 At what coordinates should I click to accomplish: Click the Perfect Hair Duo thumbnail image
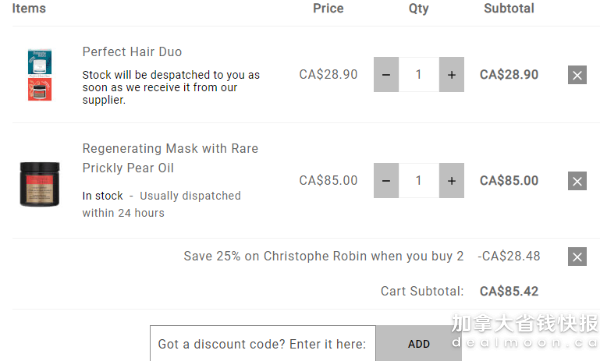(x=40, y=75)
